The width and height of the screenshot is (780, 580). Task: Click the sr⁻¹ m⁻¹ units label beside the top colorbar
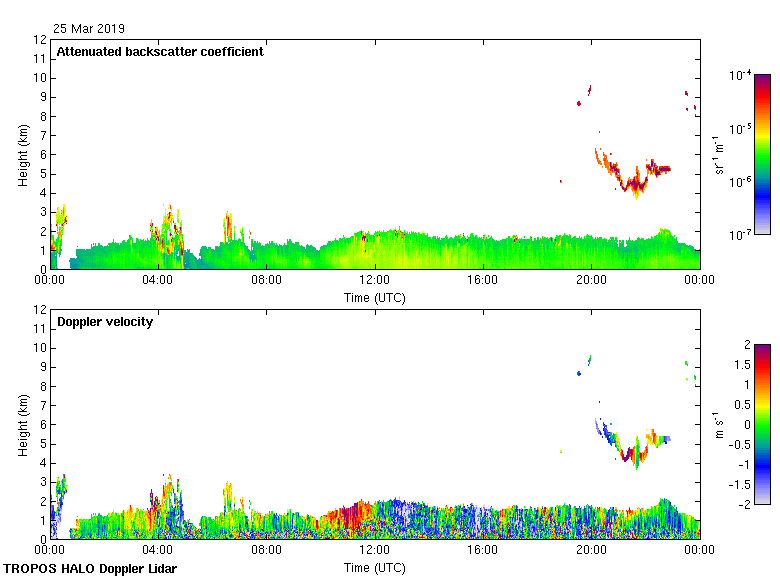[720, 155]
